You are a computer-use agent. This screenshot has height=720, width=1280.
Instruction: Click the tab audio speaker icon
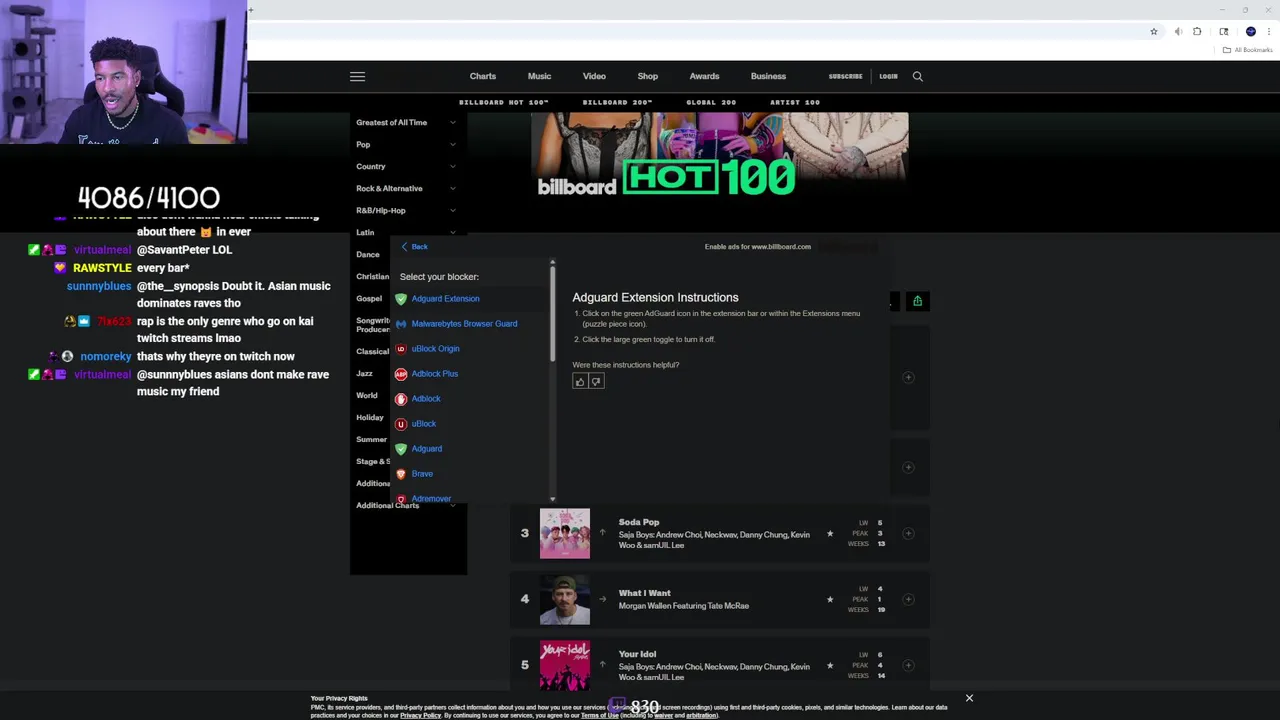[x=1178, y=31]
